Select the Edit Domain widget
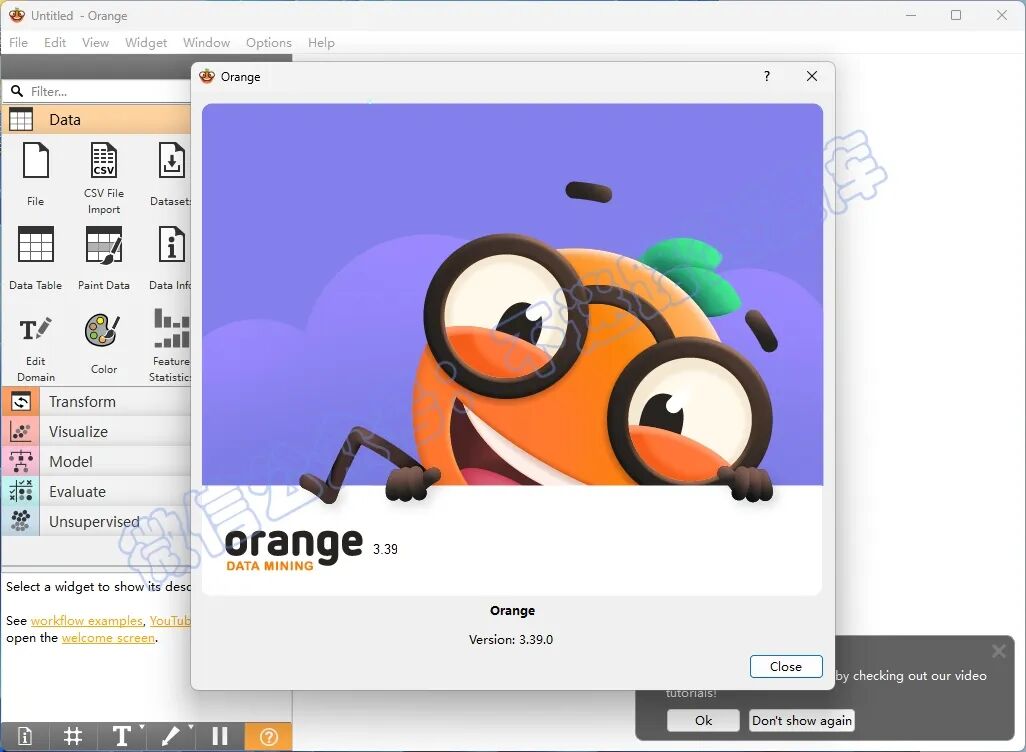The image size is (1026, 752). (35, 347)
